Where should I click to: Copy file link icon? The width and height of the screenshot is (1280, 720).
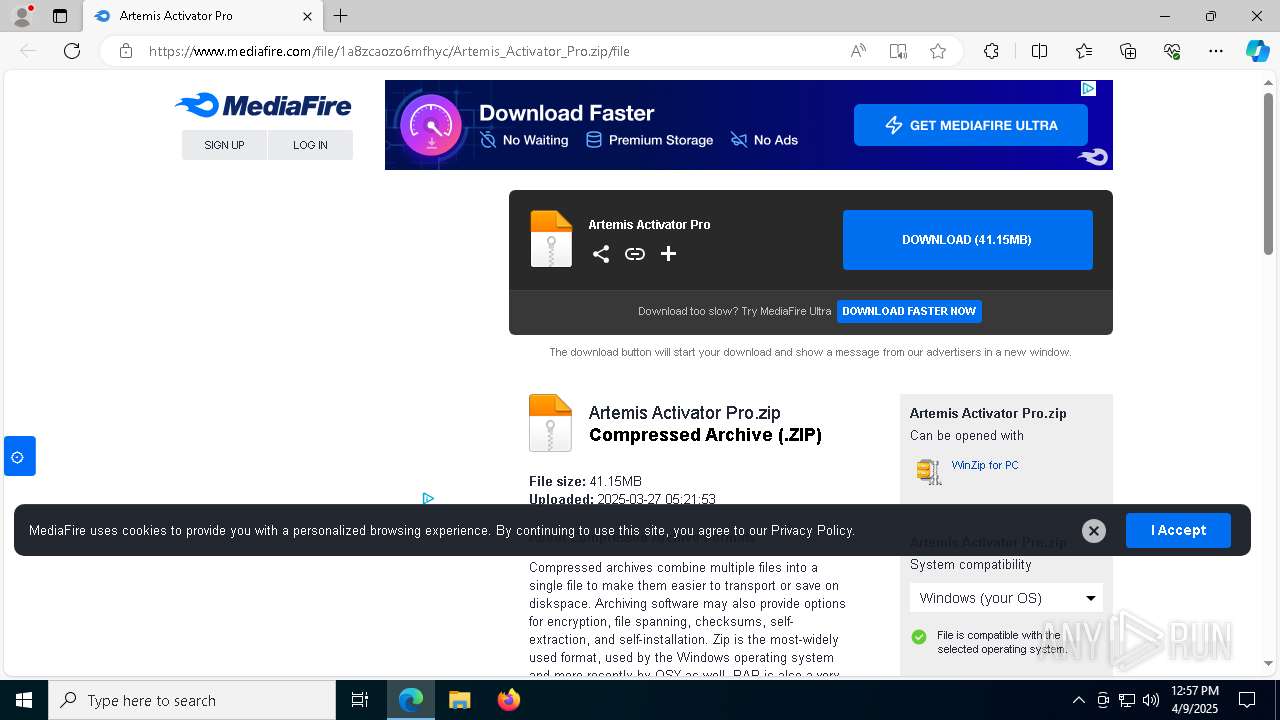(635, 254)
